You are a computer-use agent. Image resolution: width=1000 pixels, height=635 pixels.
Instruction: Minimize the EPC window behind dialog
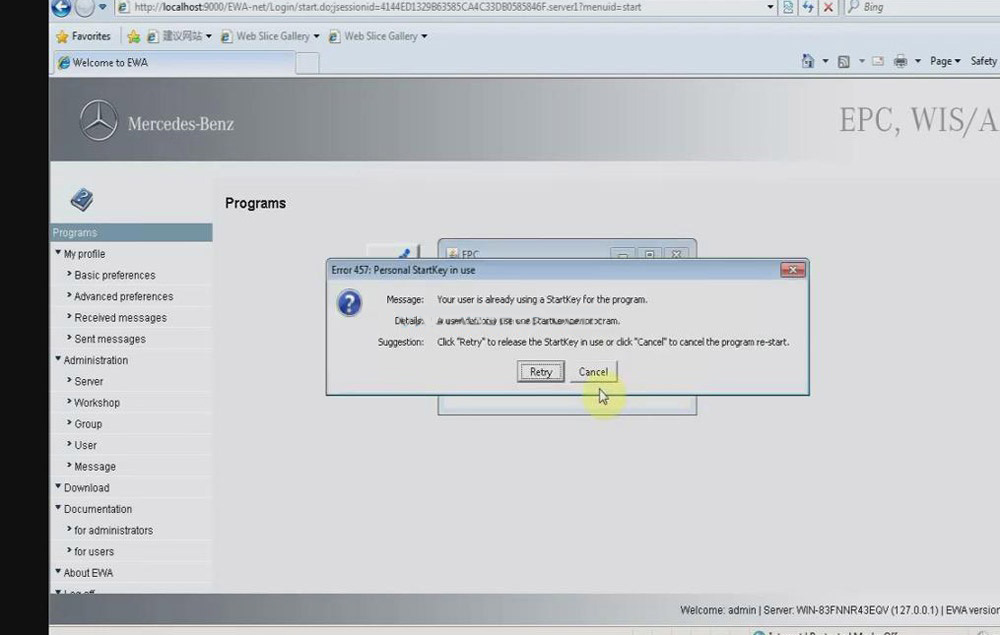coord(622,254)
